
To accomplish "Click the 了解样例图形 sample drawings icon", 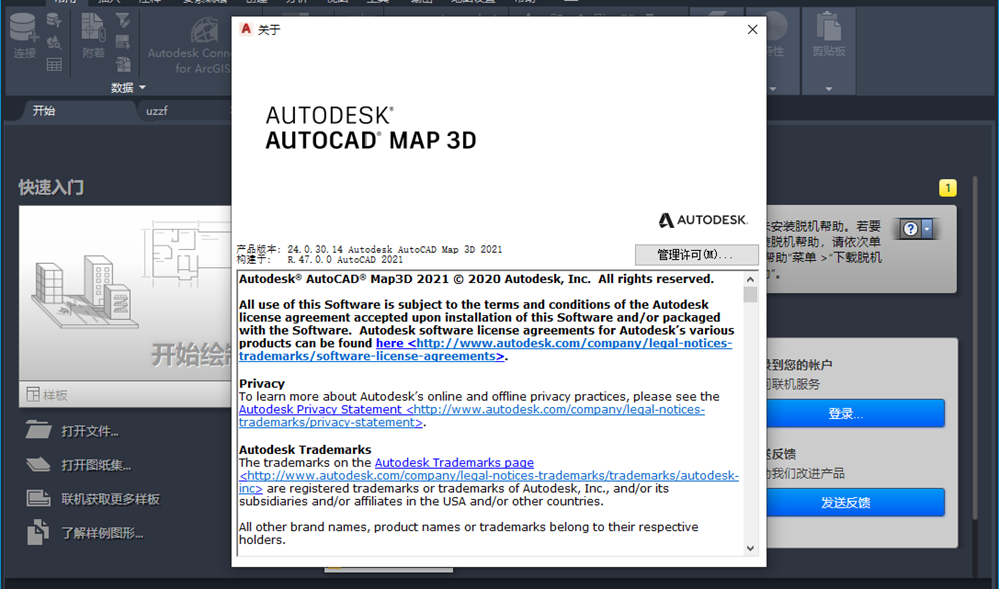I will pos(38,532).
